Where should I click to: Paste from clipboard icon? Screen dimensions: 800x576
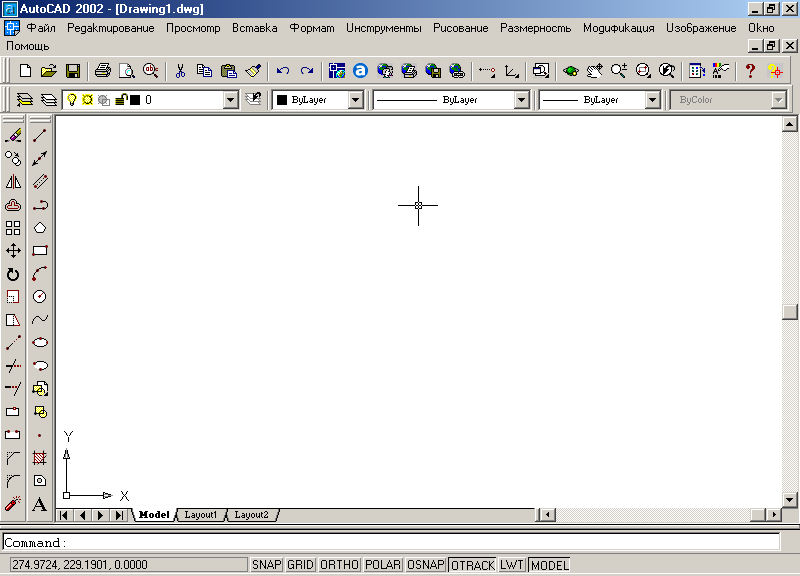click(x=229, y=70)
